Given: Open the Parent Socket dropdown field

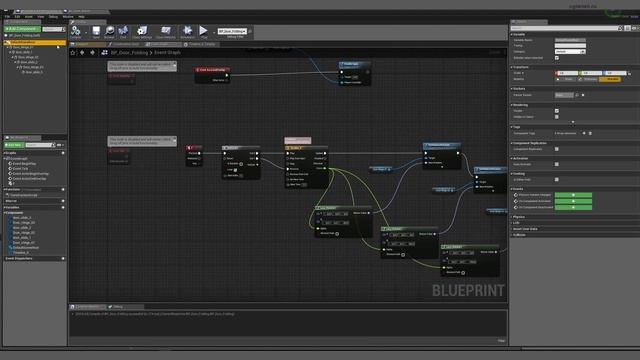Looking at the screenshot, I should pyautogui.click(x=564, y=95).
